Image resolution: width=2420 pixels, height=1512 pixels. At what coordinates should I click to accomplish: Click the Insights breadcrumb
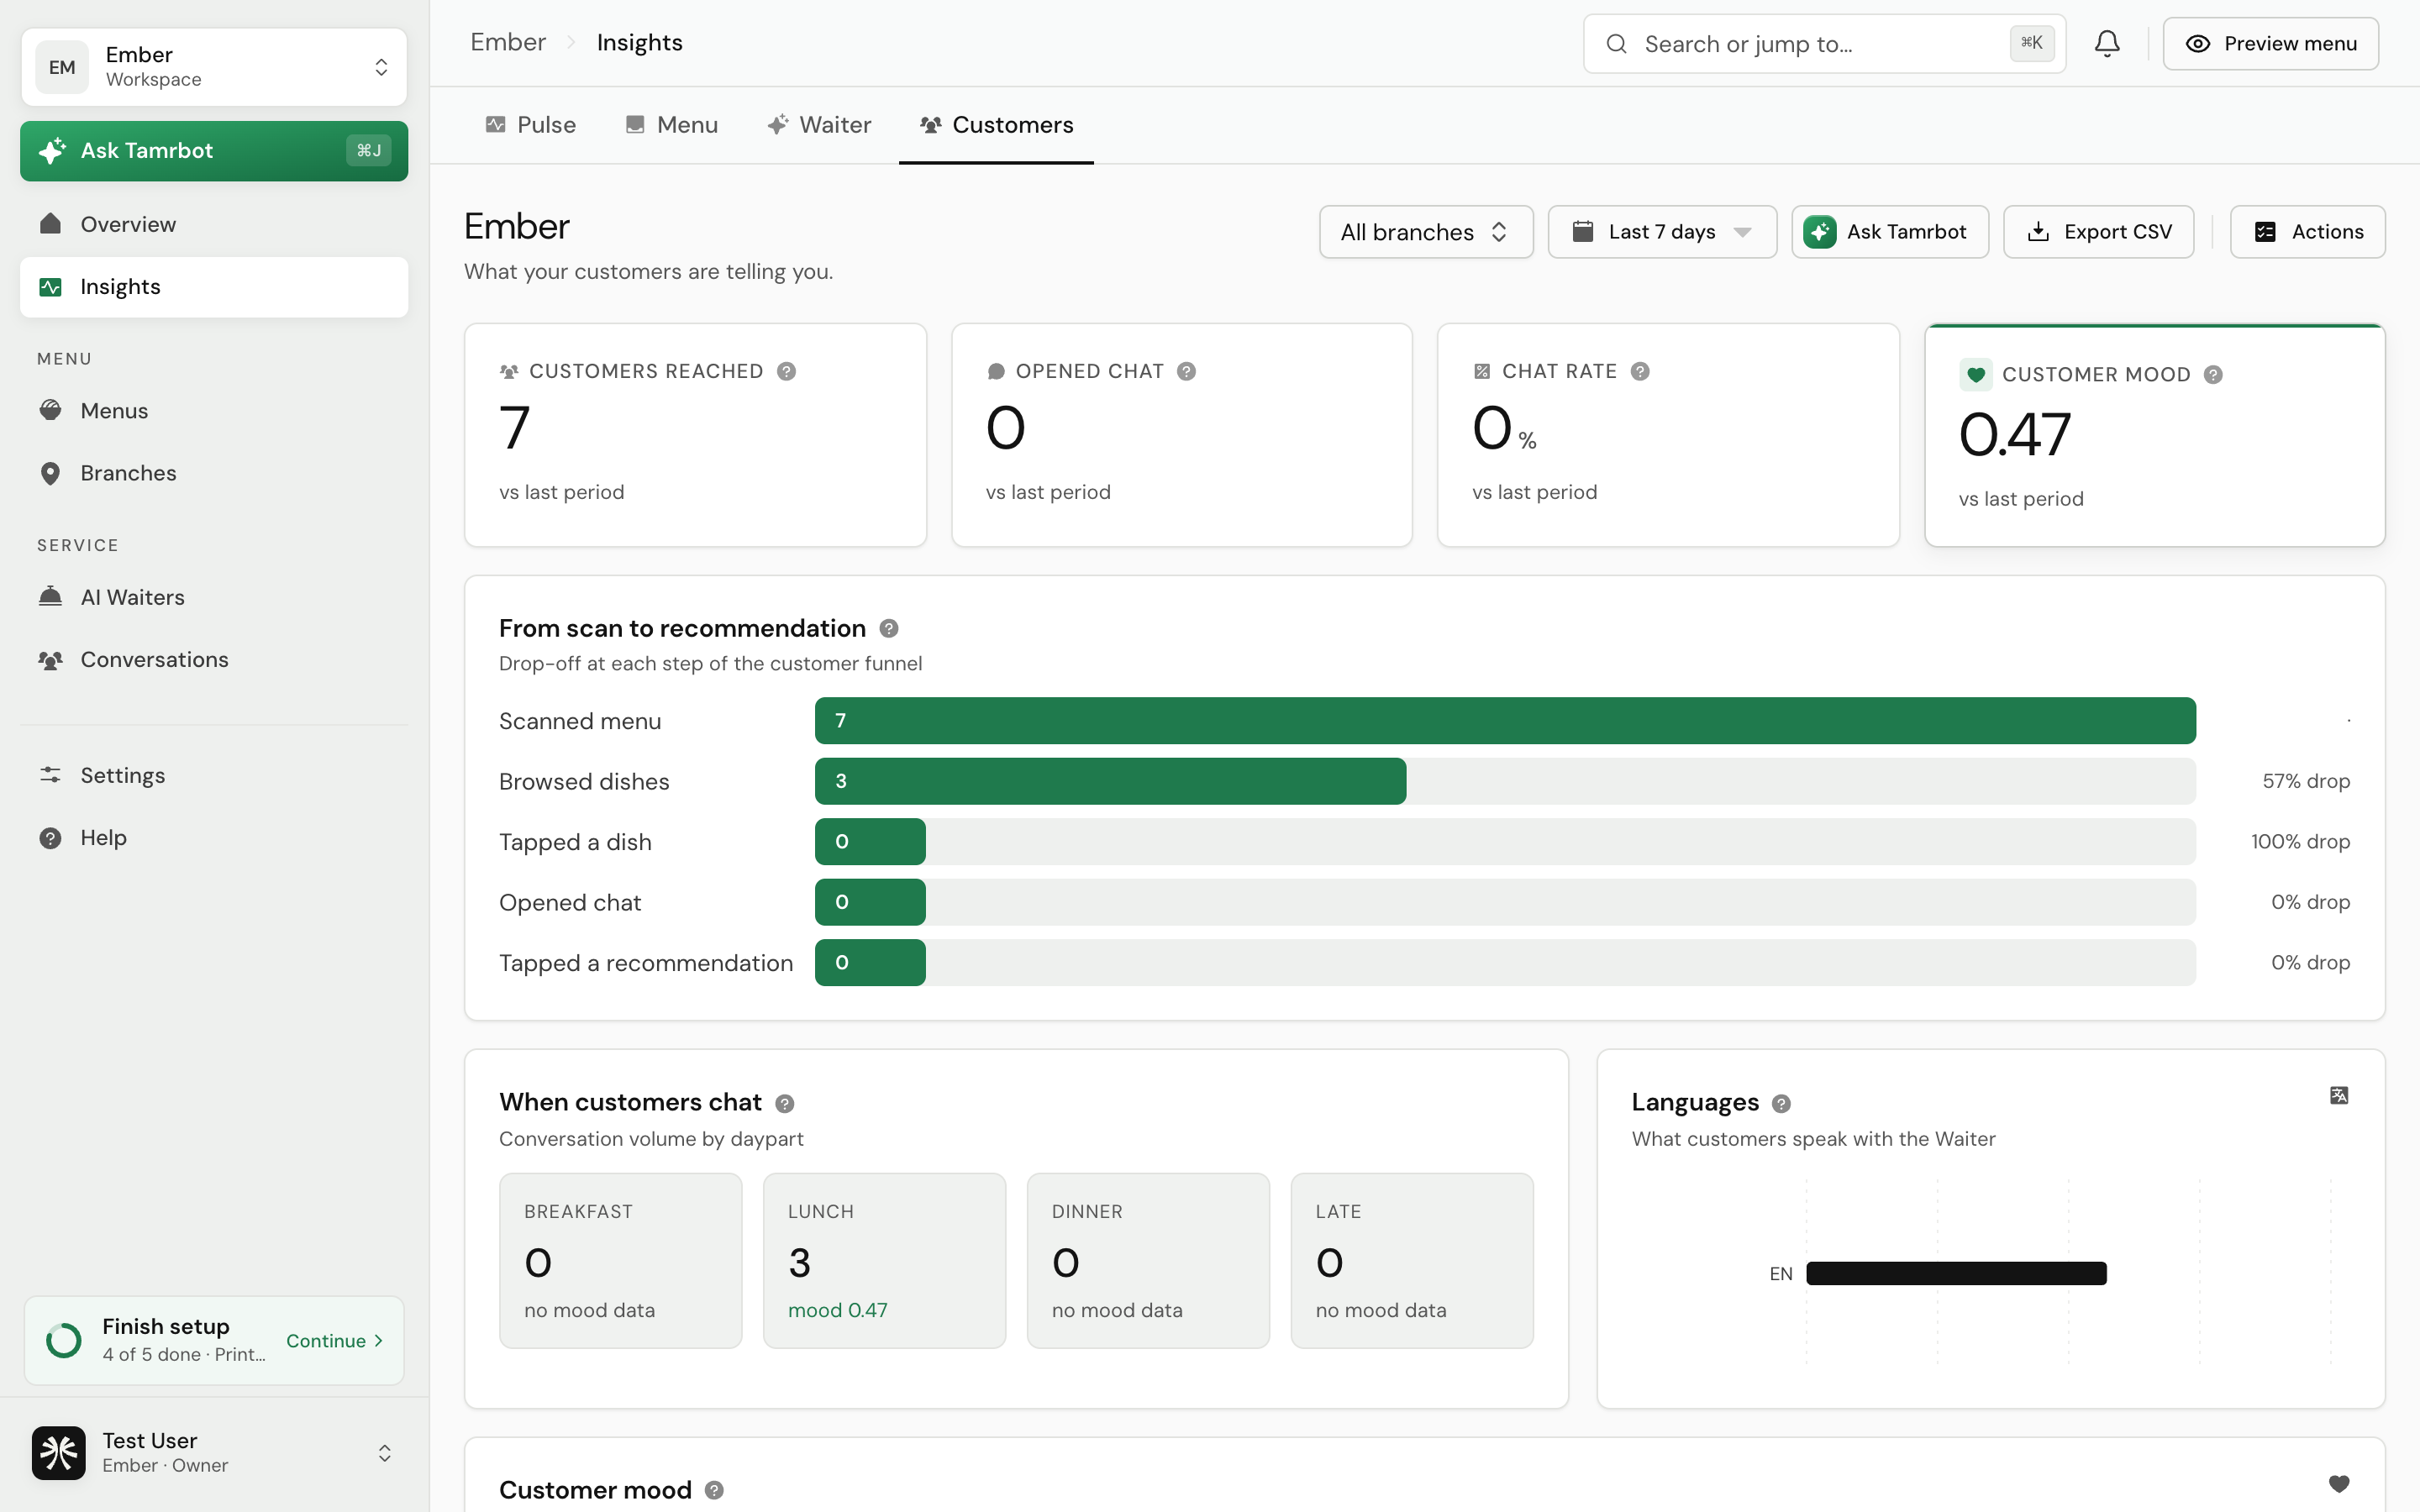click(x=639, y=42)
